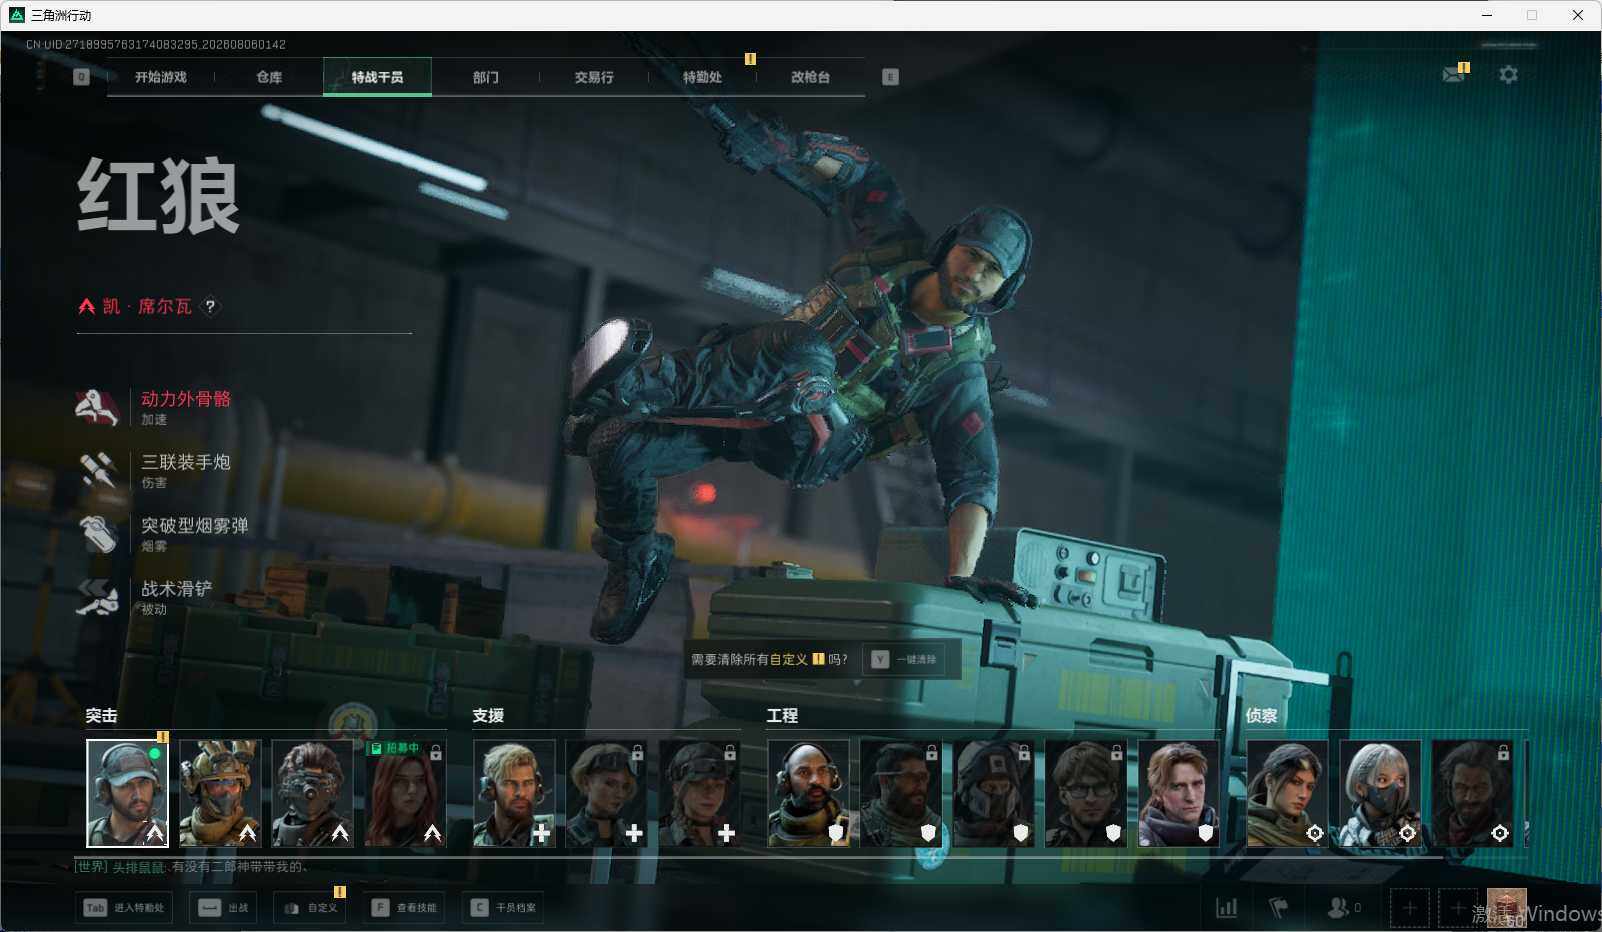Select the assault operator with night-vision goggles
The height and width of the screenshot is (932, 1602).
click(312, 793)
